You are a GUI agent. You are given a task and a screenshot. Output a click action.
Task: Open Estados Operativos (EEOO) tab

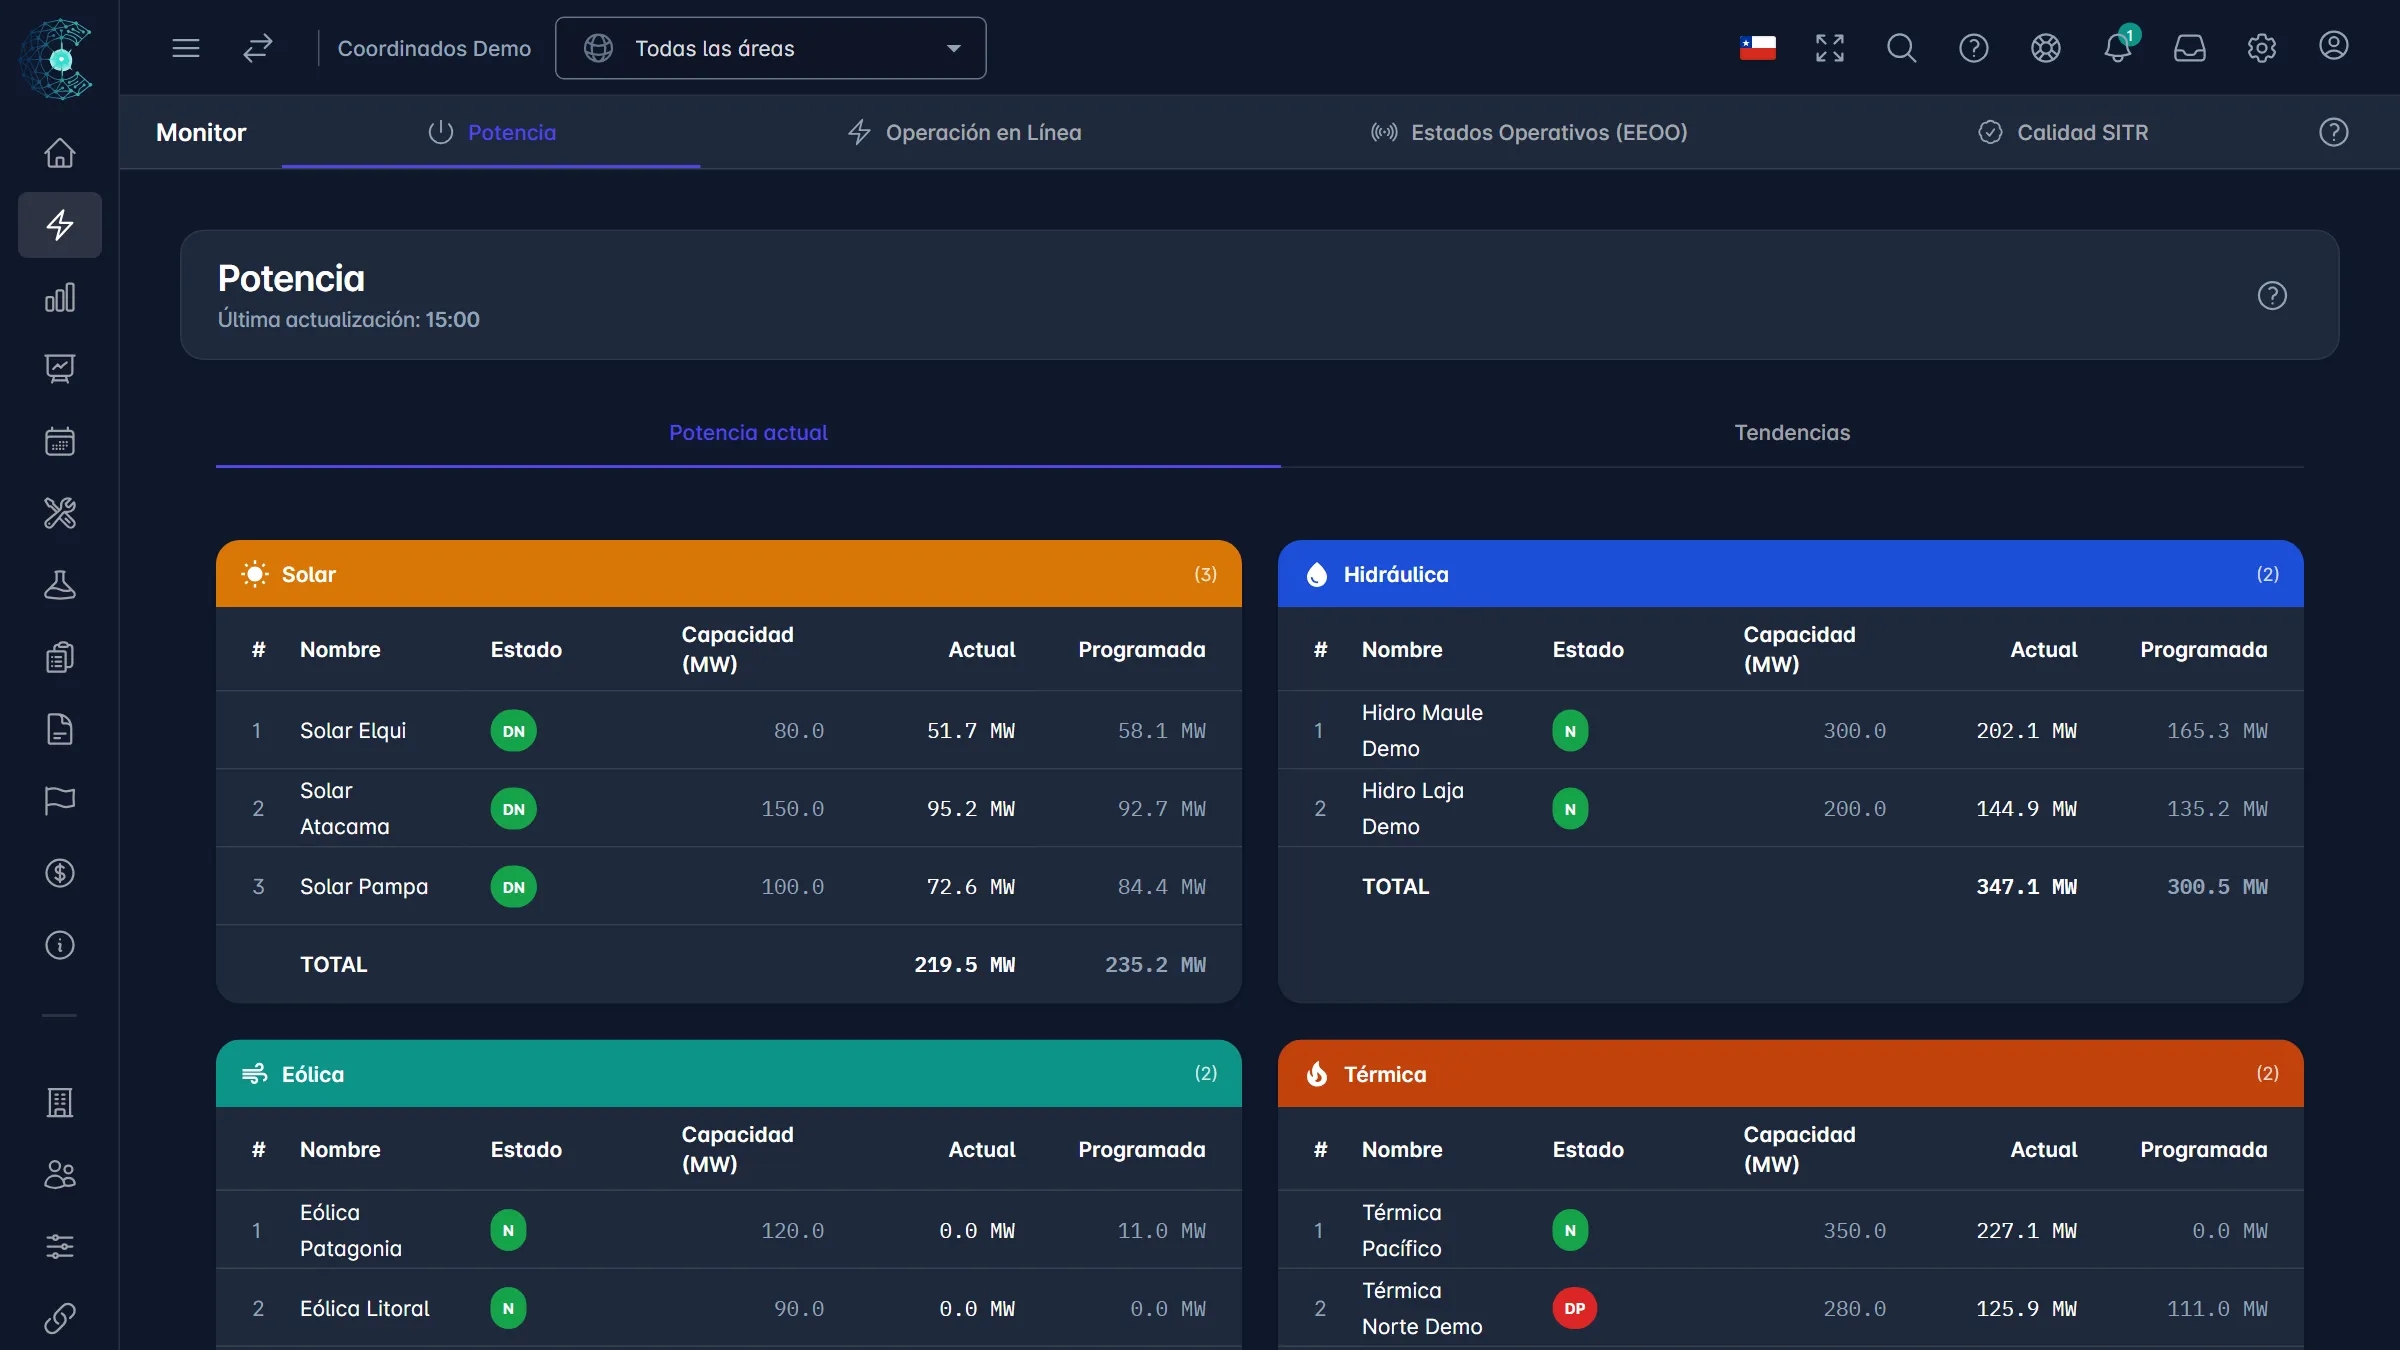click(x=1529, y=132)
